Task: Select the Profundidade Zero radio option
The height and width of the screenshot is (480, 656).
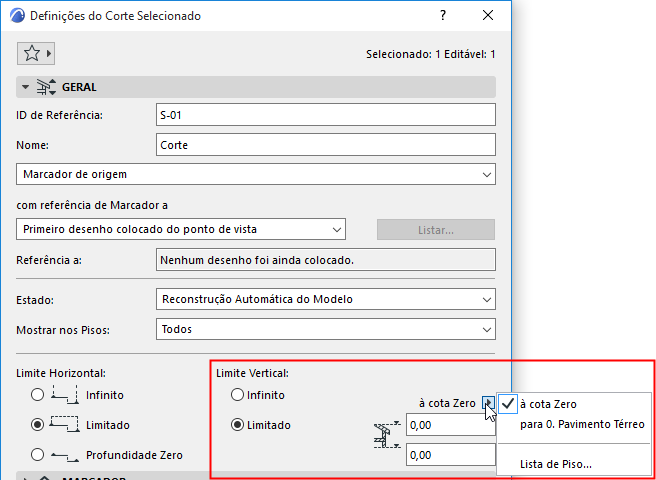Action: click(x=38, y=455)
